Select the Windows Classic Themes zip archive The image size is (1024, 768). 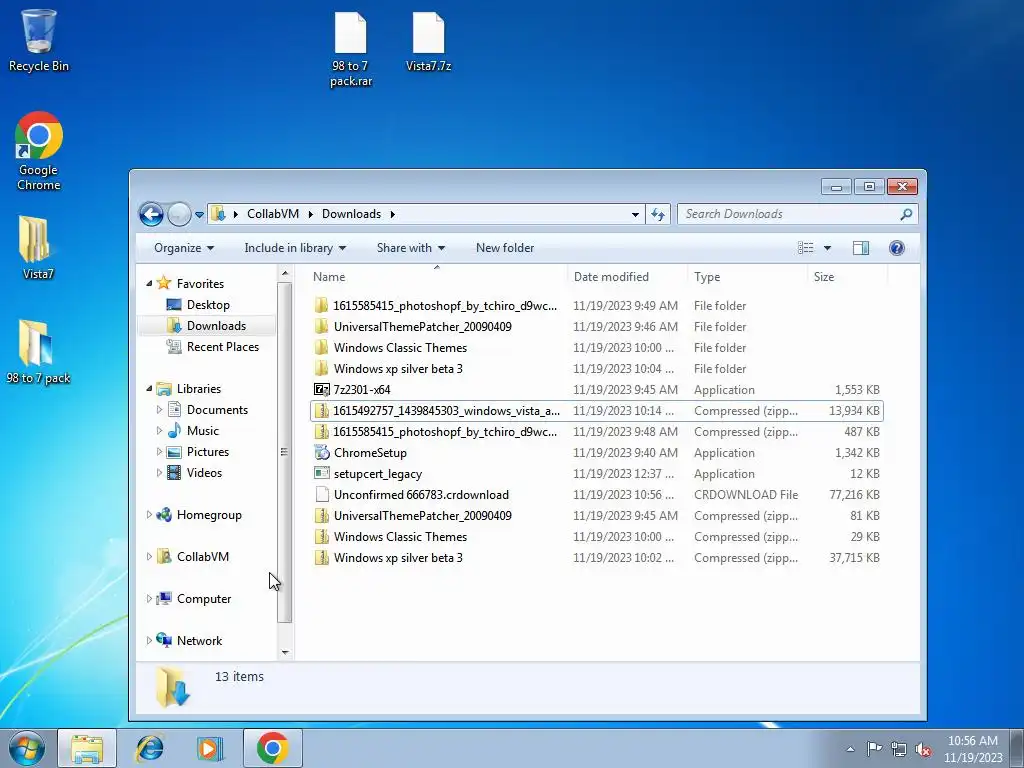click(596, 537)
